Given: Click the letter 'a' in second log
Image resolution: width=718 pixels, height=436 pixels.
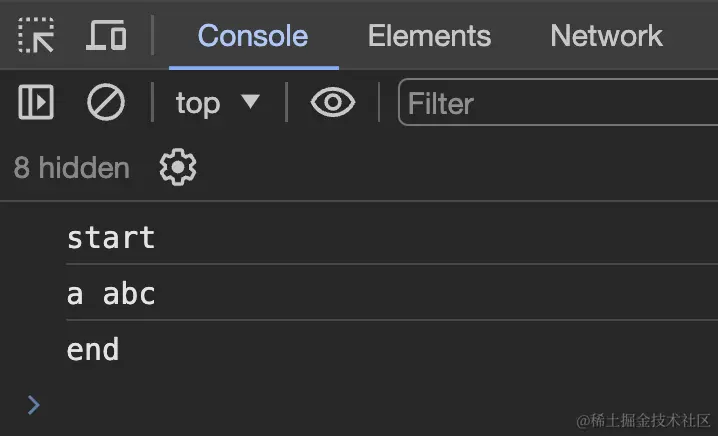Looking at the screenshot, I should [75, 294].
